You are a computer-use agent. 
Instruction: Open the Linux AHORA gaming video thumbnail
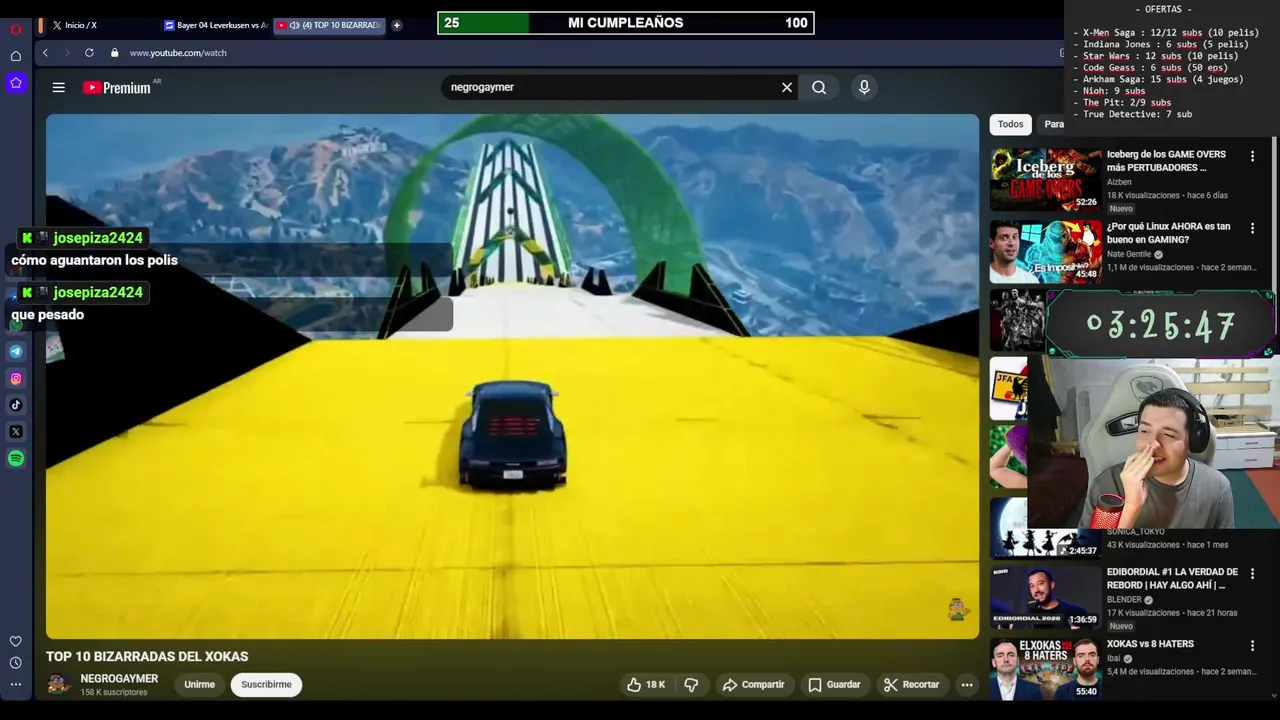1045,252
